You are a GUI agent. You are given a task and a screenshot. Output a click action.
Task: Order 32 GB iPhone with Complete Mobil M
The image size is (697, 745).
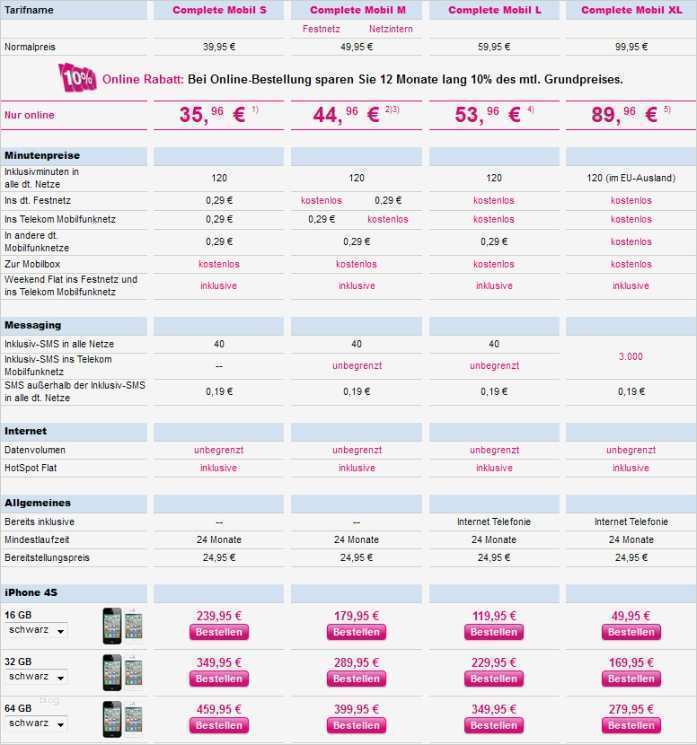(356, 679)
